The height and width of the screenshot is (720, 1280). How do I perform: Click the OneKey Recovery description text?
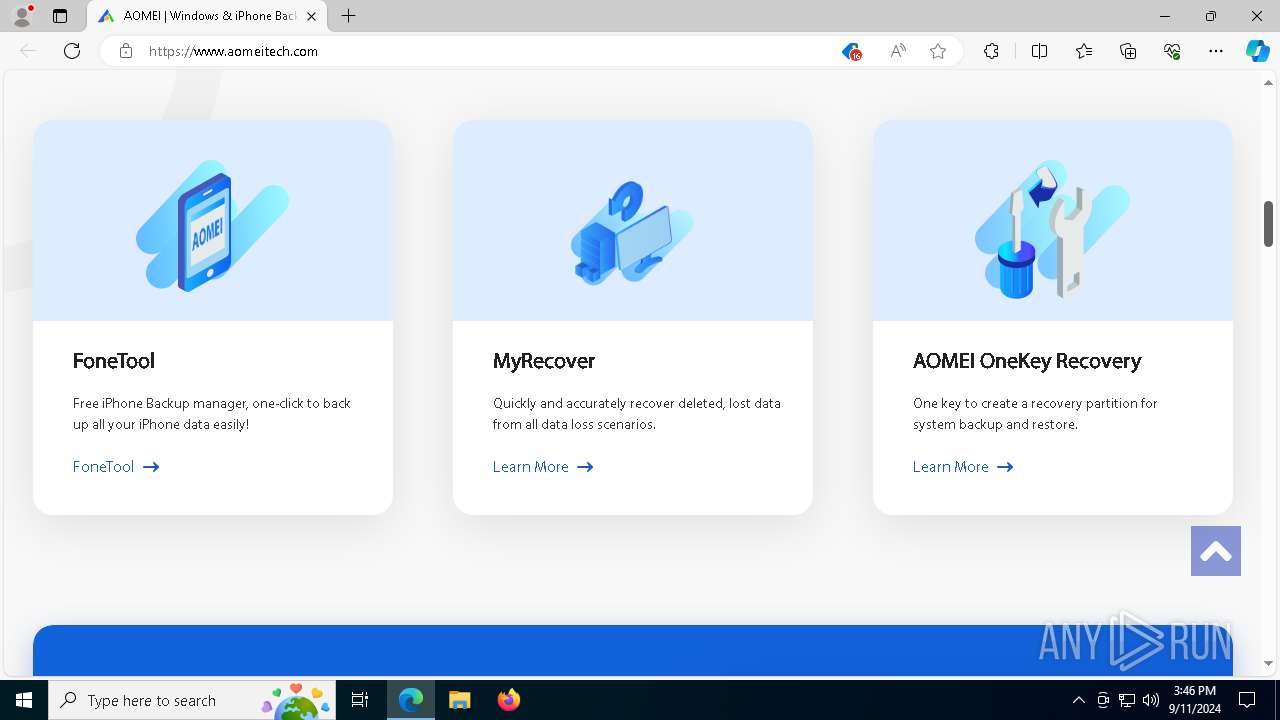coord(1035,414)
